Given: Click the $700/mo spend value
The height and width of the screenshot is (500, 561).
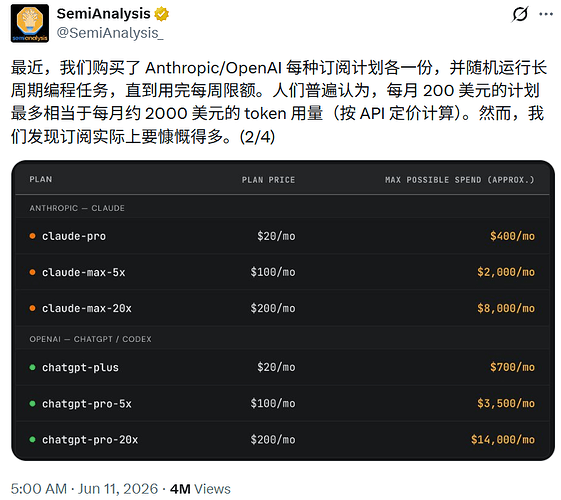Looking at the screenshot, I should pyautogui.click(x=512, y=367).
